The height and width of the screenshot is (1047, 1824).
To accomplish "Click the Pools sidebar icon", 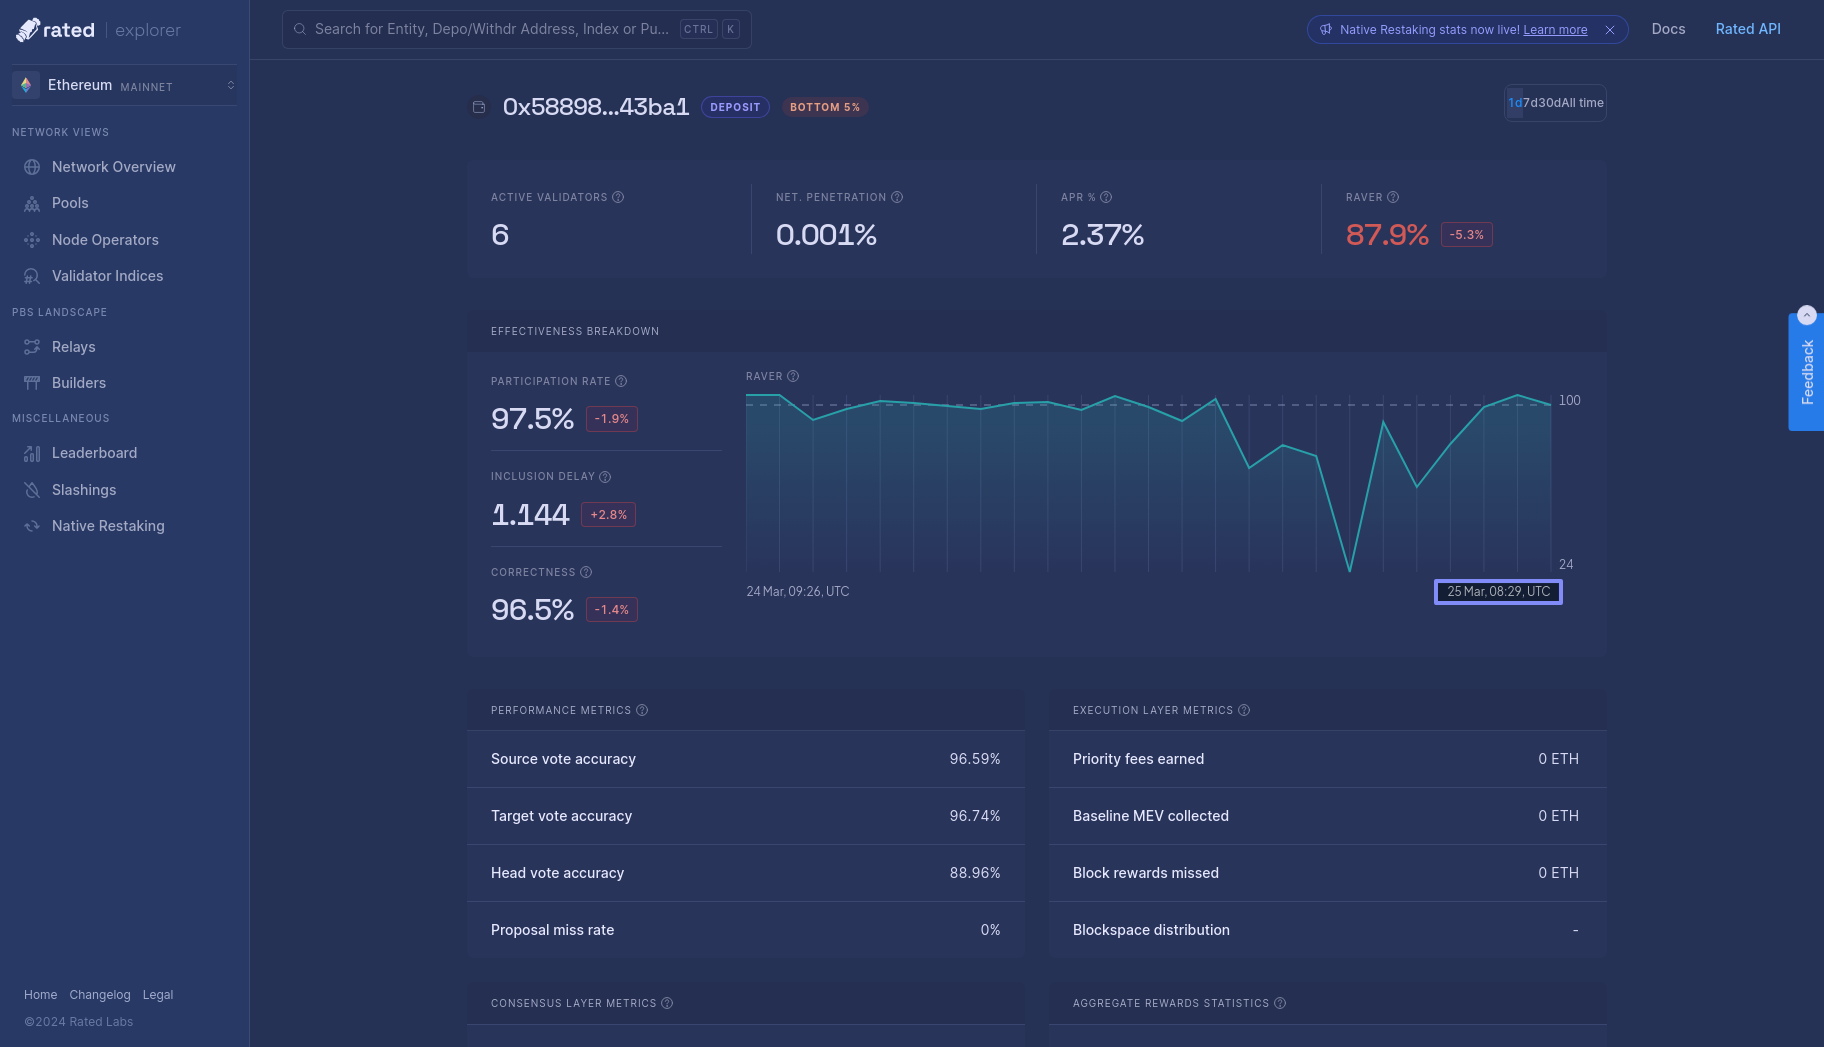I will click(x=32, y=204).
